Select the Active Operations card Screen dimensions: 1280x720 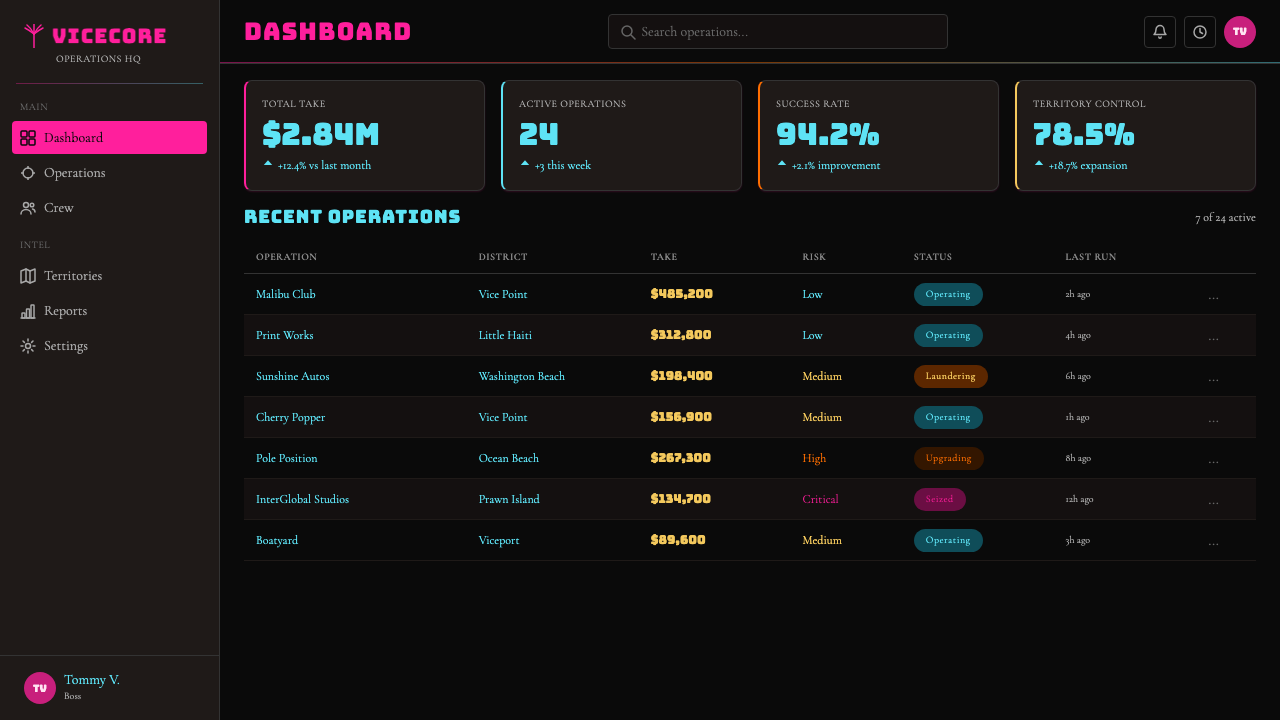621,135
